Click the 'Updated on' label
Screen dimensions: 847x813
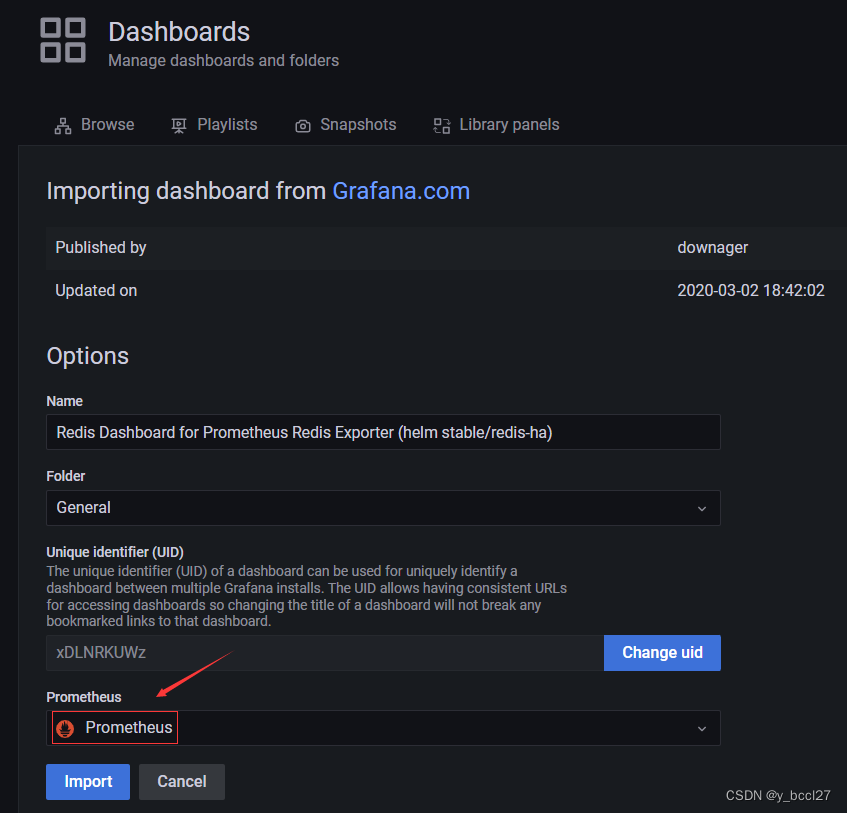coord(96,291)
